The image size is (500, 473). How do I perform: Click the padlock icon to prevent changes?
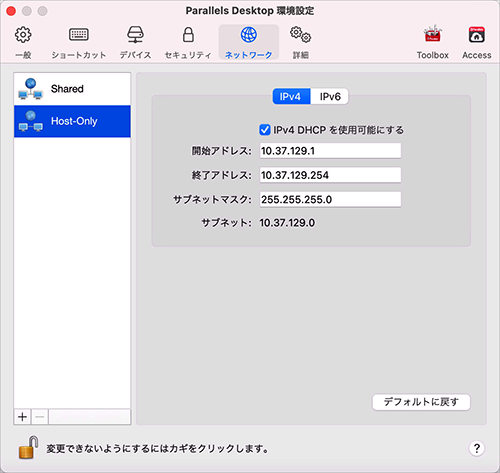point(29,447)
